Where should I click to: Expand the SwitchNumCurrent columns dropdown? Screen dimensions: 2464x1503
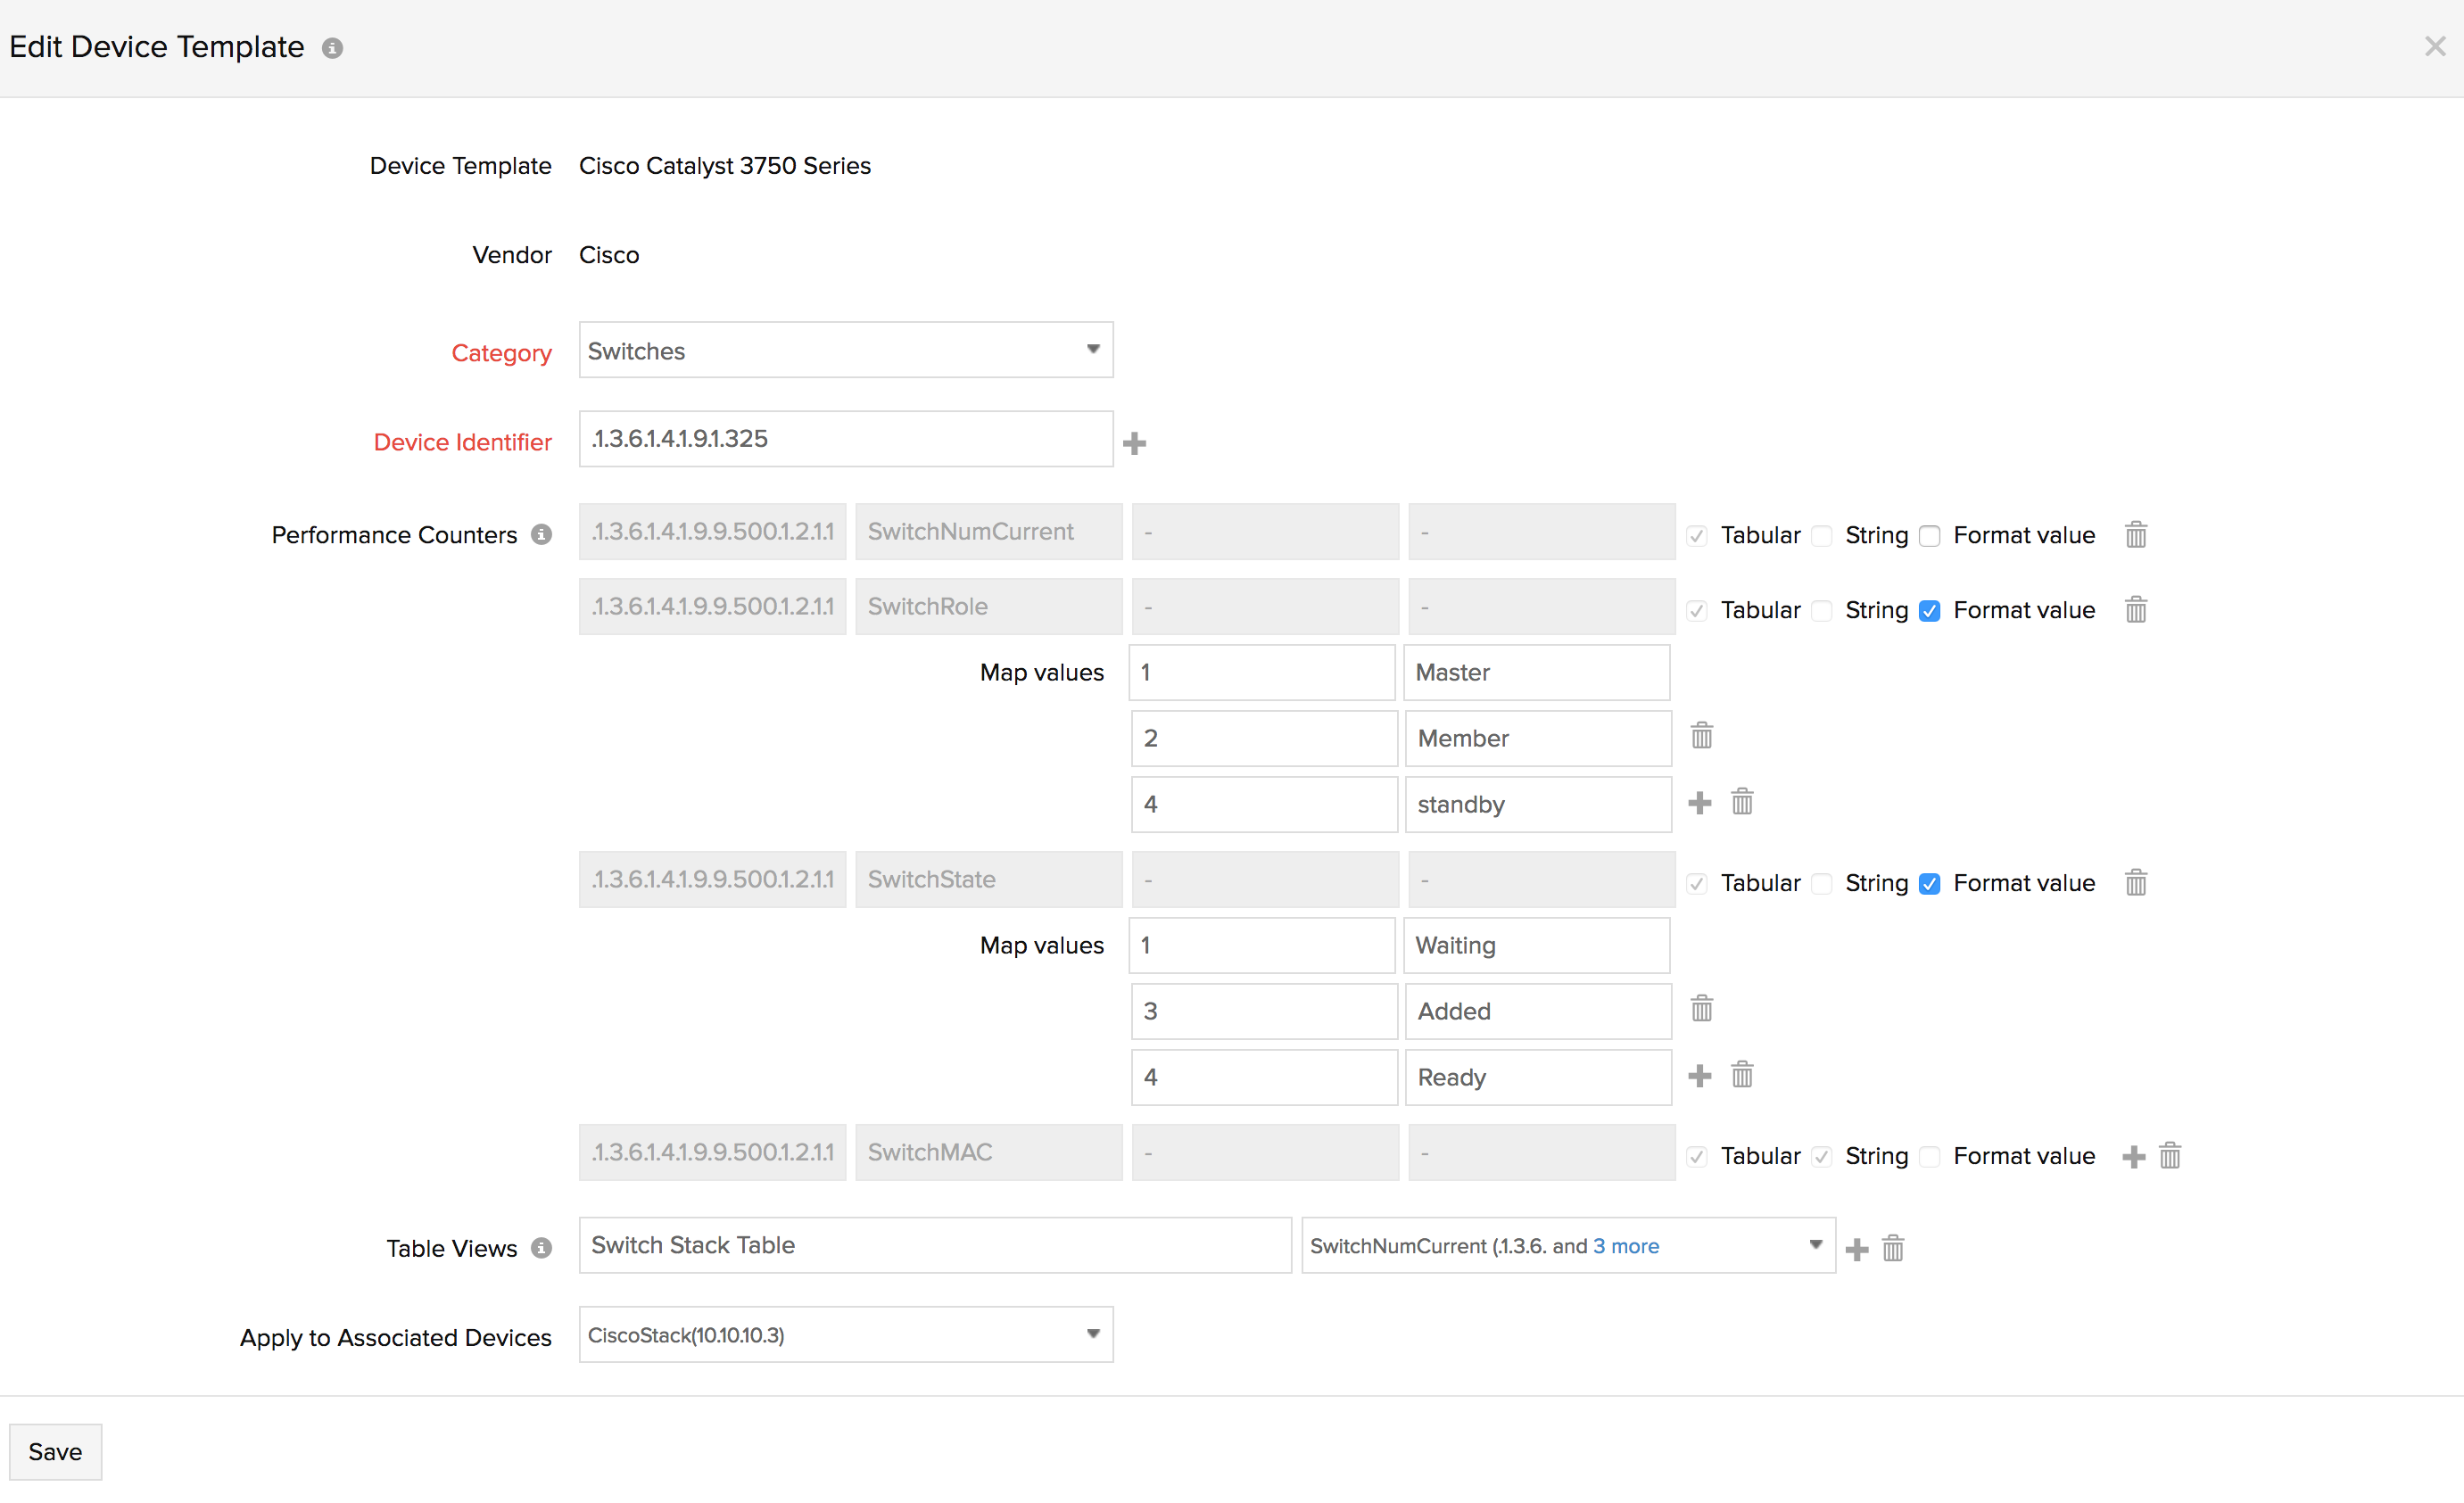coord(1815,1245)
